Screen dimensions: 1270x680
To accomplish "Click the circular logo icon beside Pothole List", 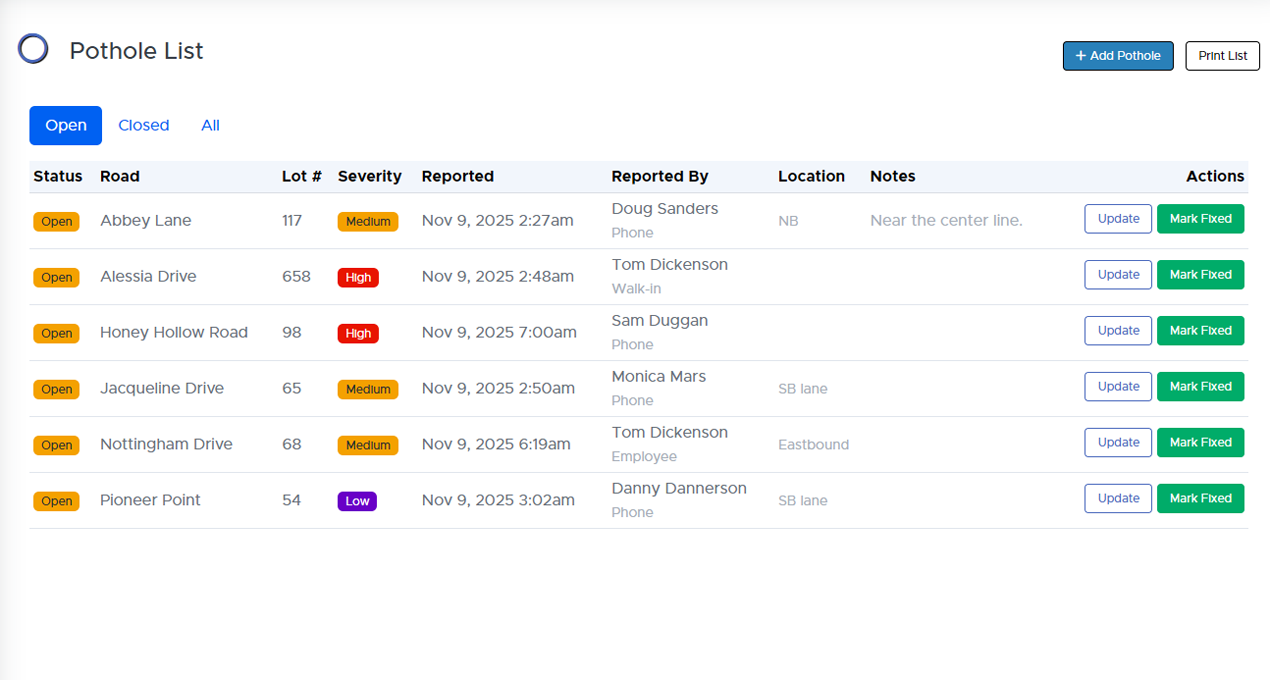I will tap(33, 49).
